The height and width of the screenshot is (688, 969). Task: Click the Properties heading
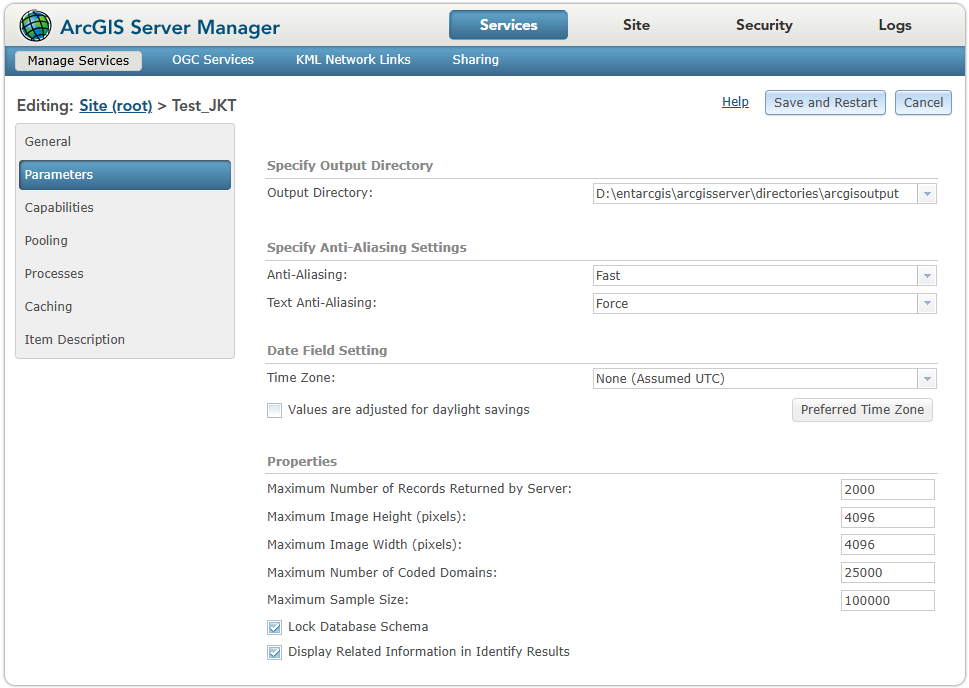pos(302,462)
